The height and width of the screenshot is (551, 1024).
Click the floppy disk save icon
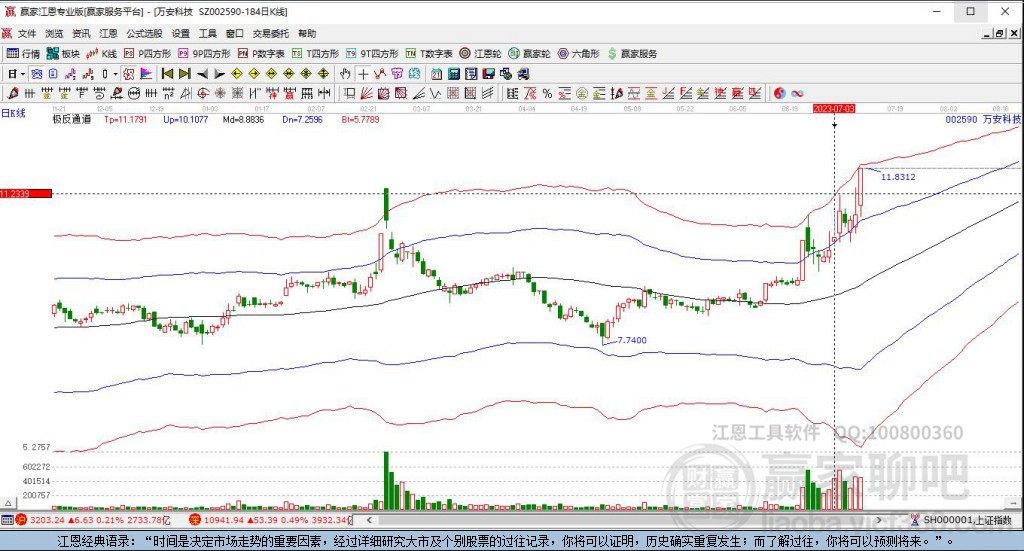(x=488, y=74)
